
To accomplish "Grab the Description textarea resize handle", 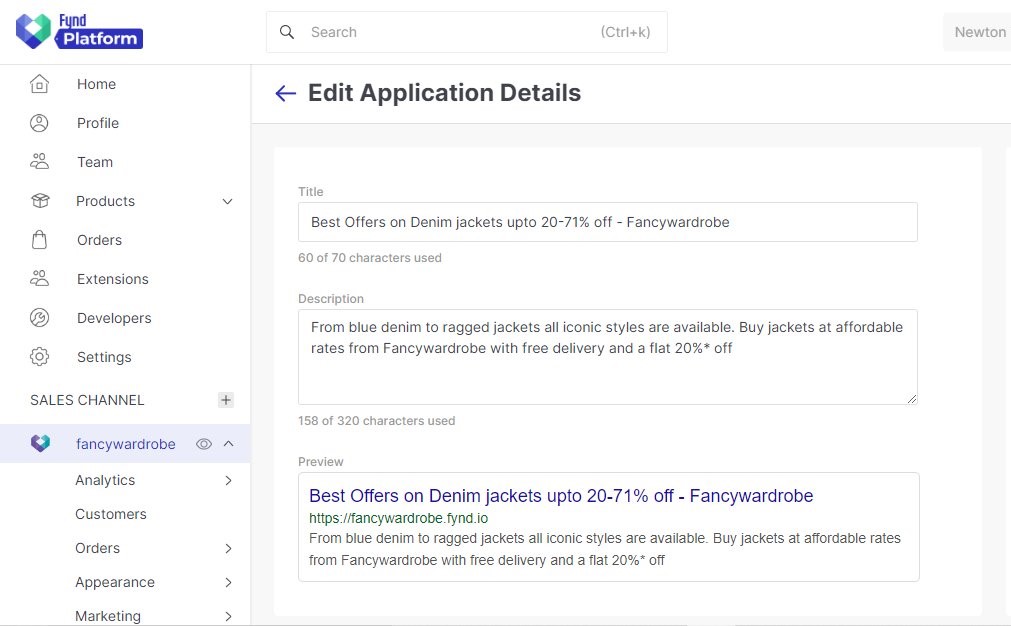I will [912, 399].
